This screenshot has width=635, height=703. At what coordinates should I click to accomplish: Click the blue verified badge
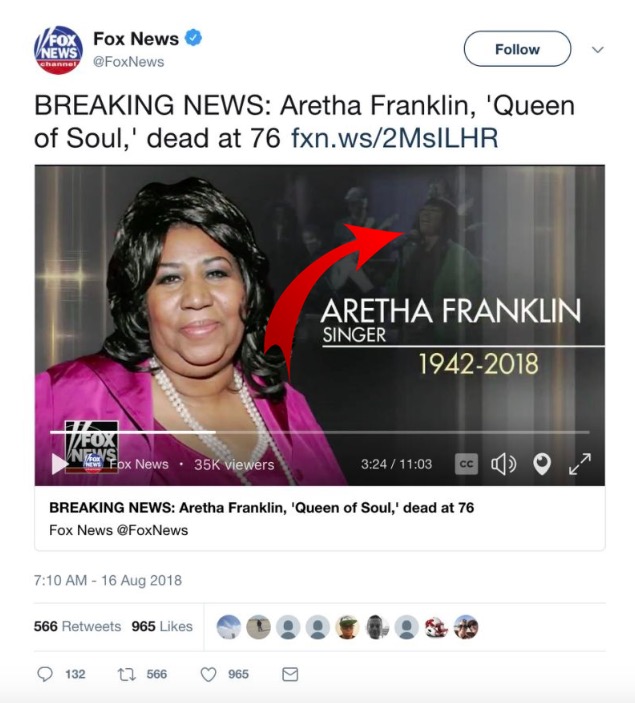coord(193,38)
